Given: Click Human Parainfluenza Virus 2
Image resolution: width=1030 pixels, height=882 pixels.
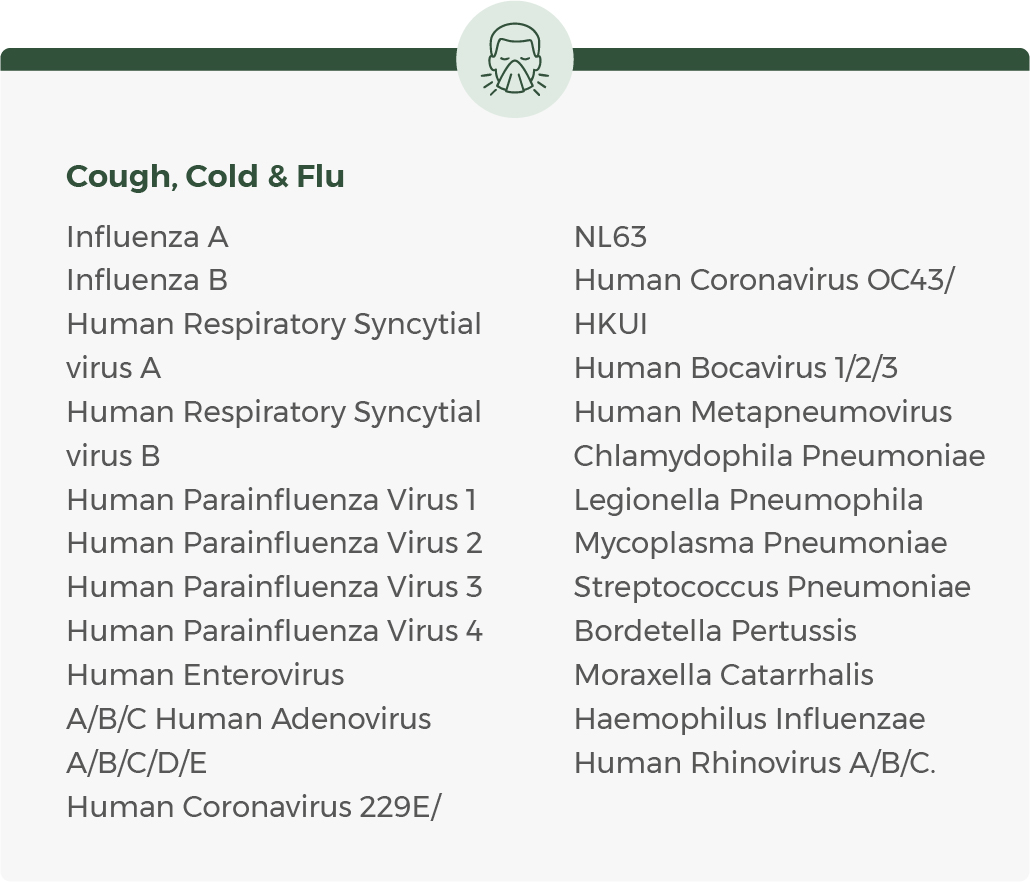Looking at the screenshot, I should point(274,544).
